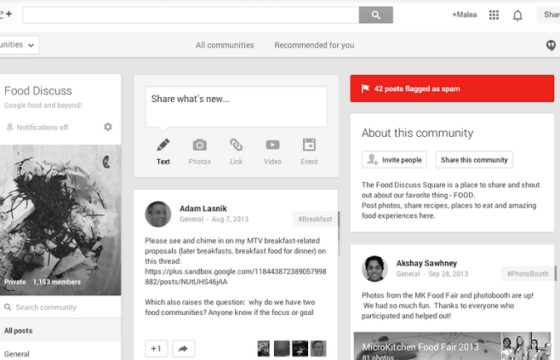Choose Event post type

309,152
